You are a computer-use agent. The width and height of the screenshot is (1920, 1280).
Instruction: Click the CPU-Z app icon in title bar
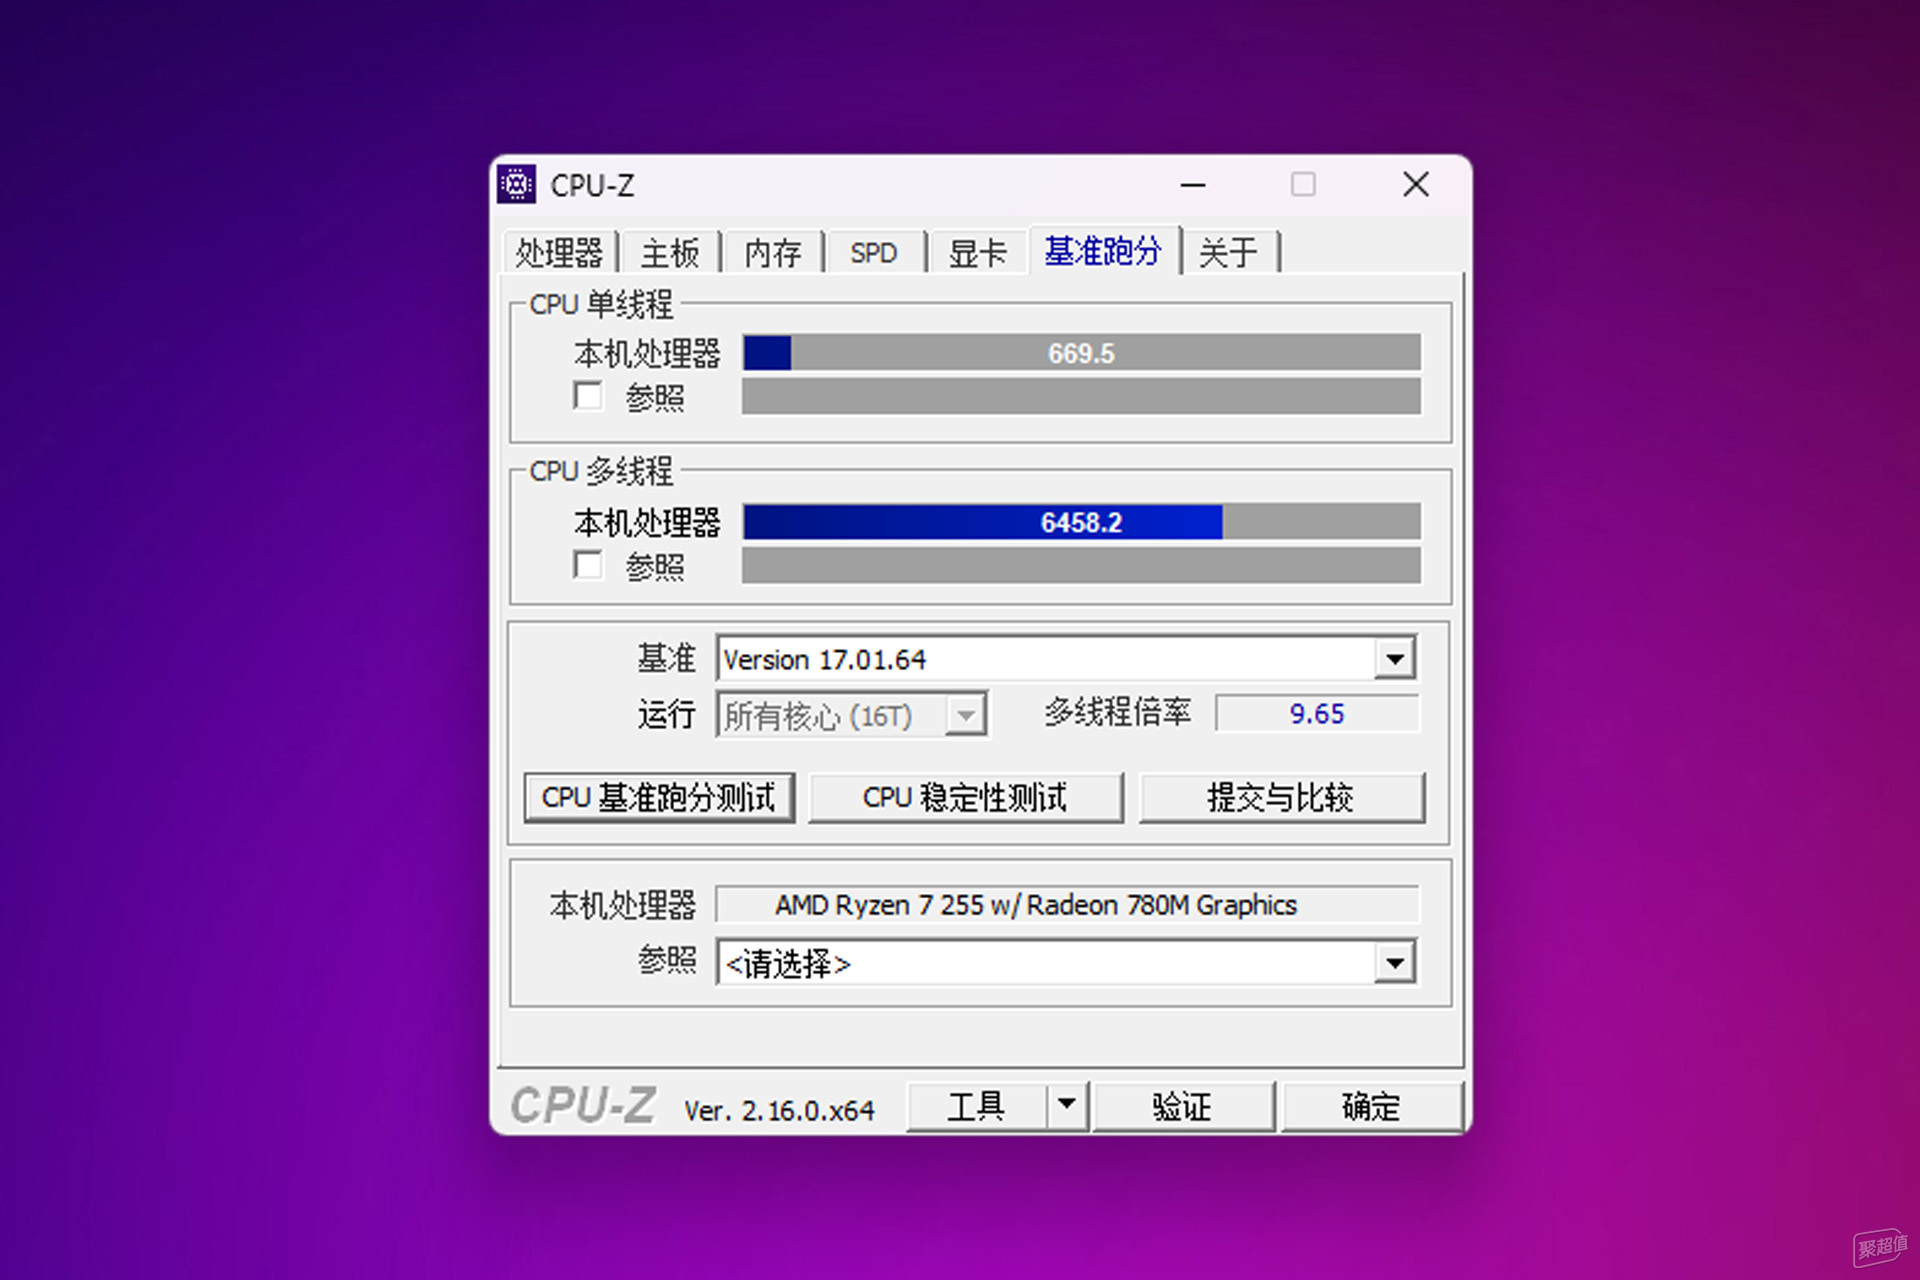click(x=517, y=185)
